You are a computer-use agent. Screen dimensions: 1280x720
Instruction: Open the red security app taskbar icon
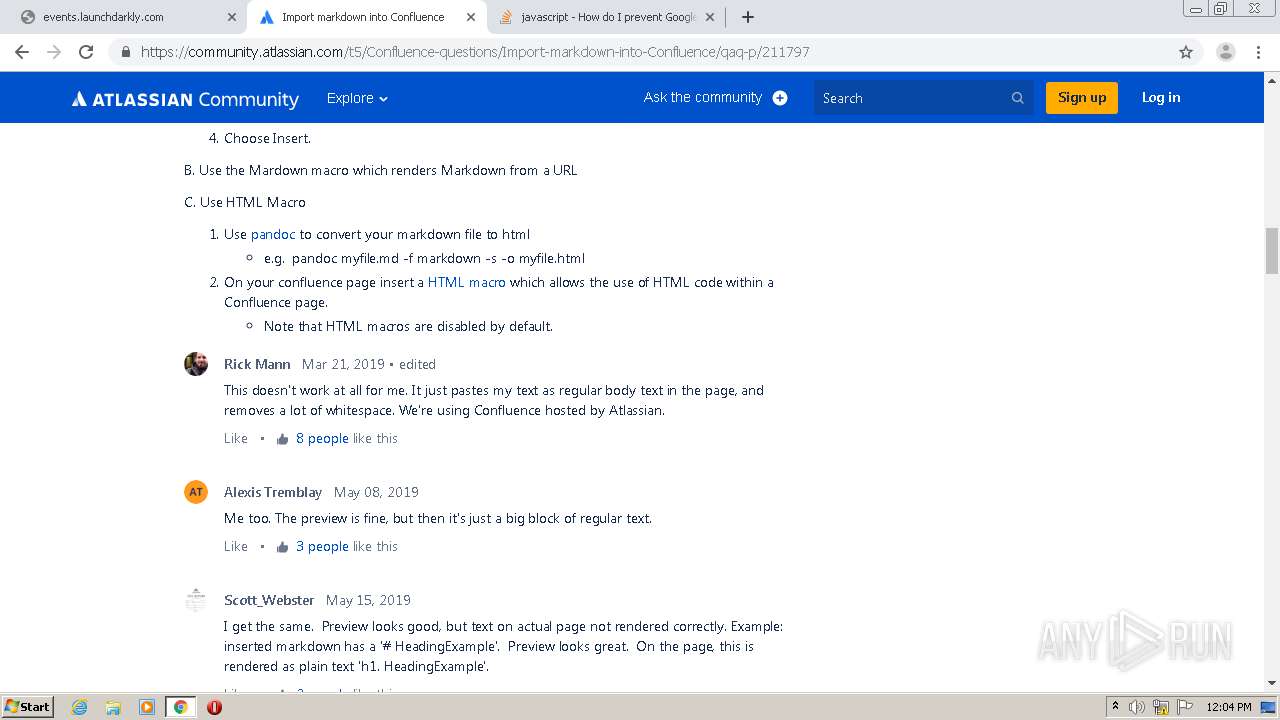click(x=214, y=707)
